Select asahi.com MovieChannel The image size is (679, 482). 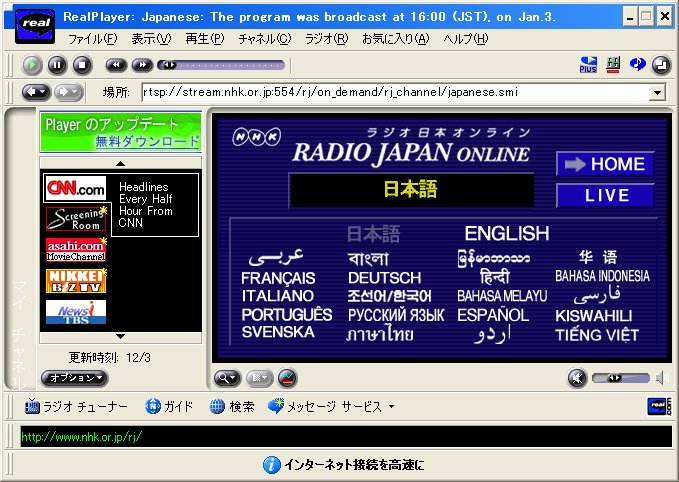76,250
